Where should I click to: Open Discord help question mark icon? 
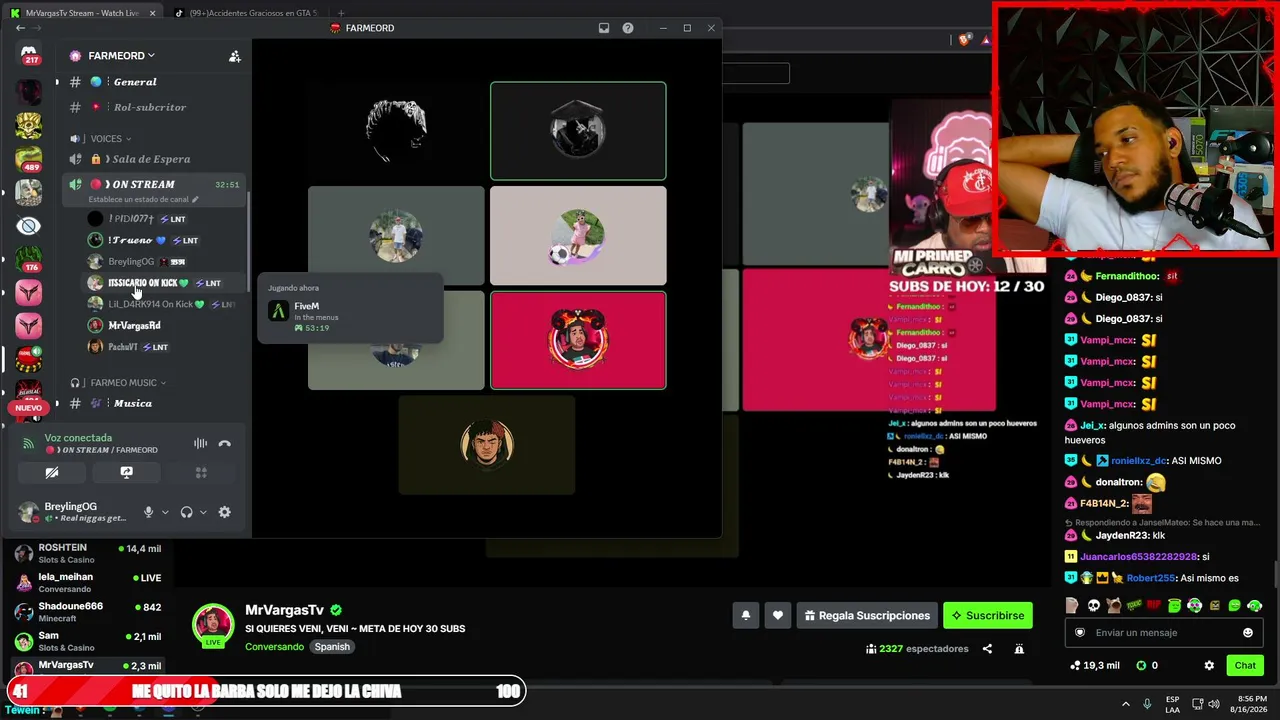coord(628,28)
